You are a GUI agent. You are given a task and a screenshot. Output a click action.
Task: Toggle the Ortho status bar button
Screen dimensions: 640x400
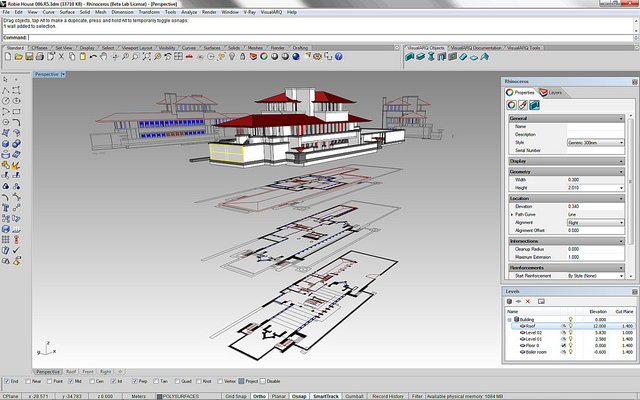257,396
